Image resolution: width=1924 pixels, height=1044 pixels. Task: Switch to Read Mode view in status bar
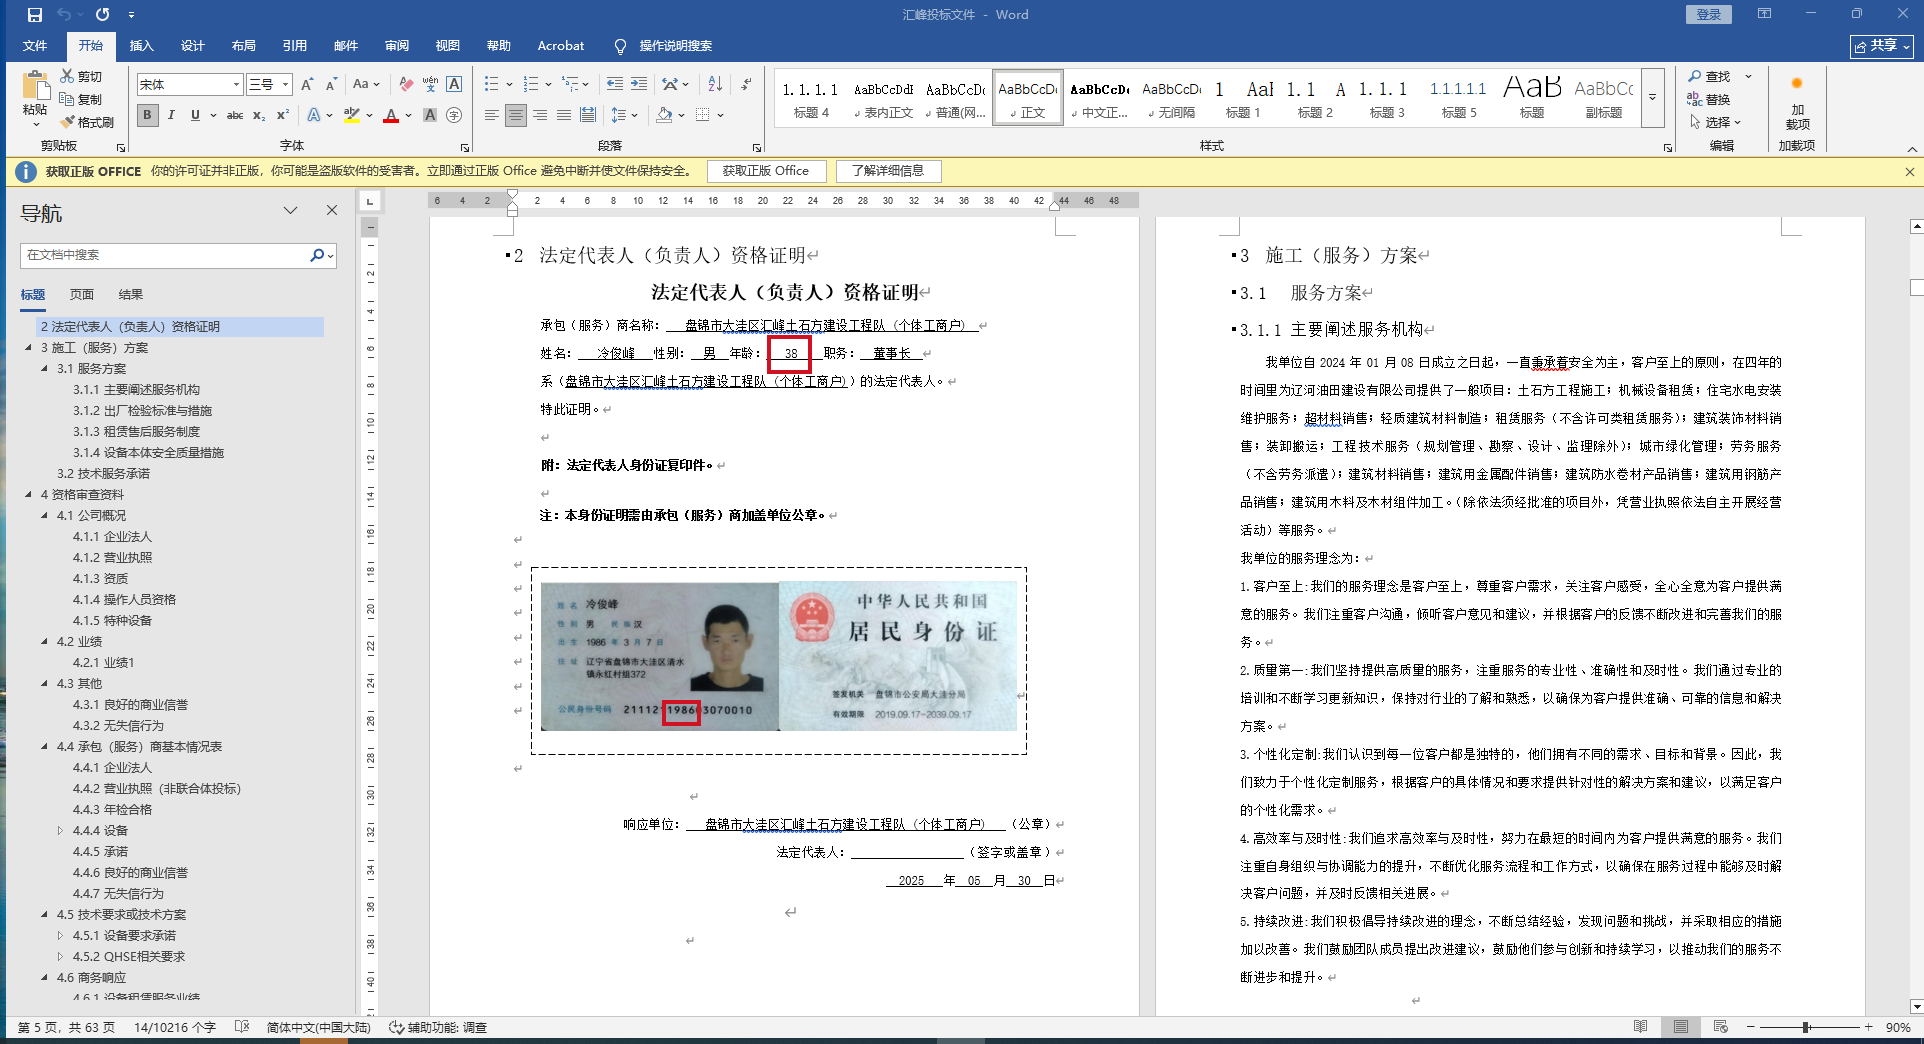coord(1640,1027)
